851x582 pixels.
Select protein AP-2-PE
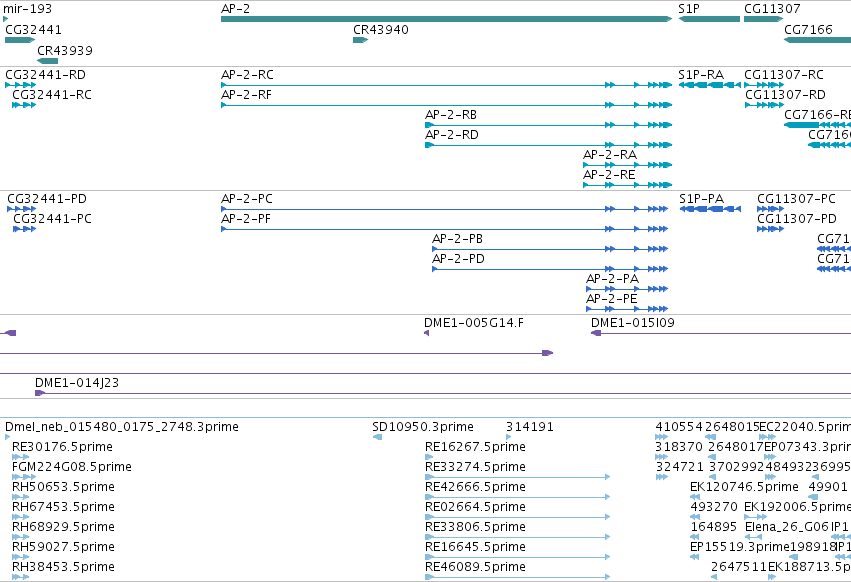tap(627, 309)
